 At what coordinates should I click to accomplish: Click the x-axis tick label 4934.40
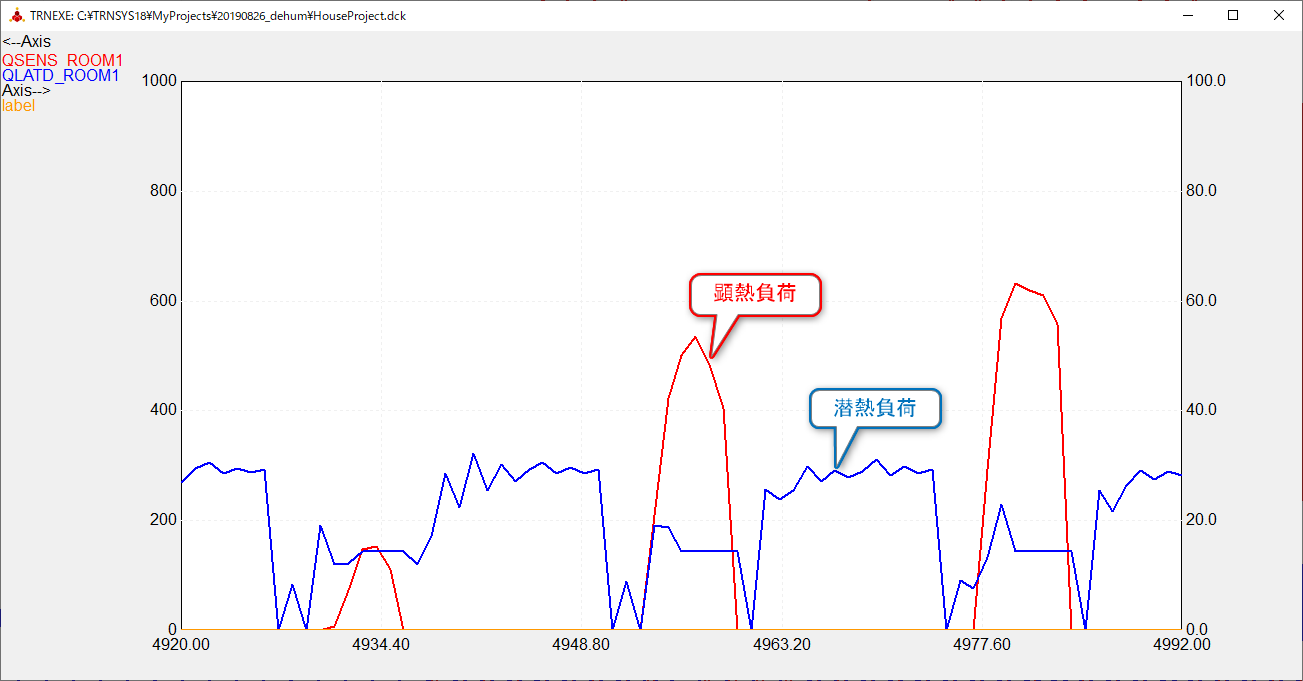coord(381,644)
